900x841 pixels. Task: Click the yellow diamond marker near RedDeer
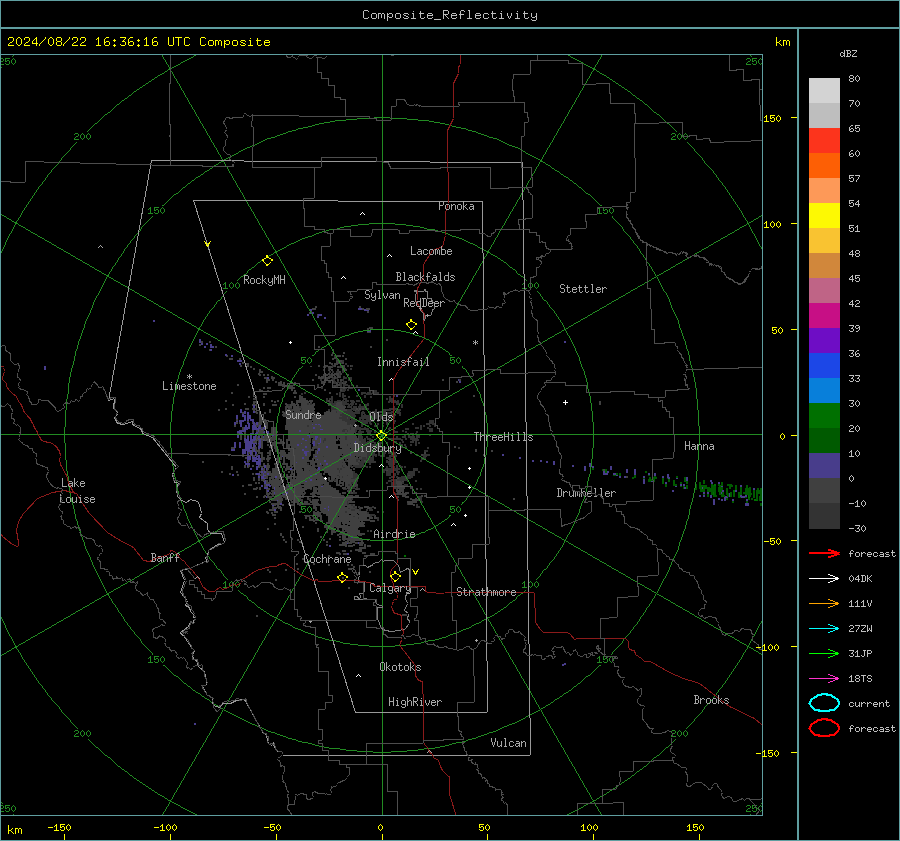[x=411, y=325]
